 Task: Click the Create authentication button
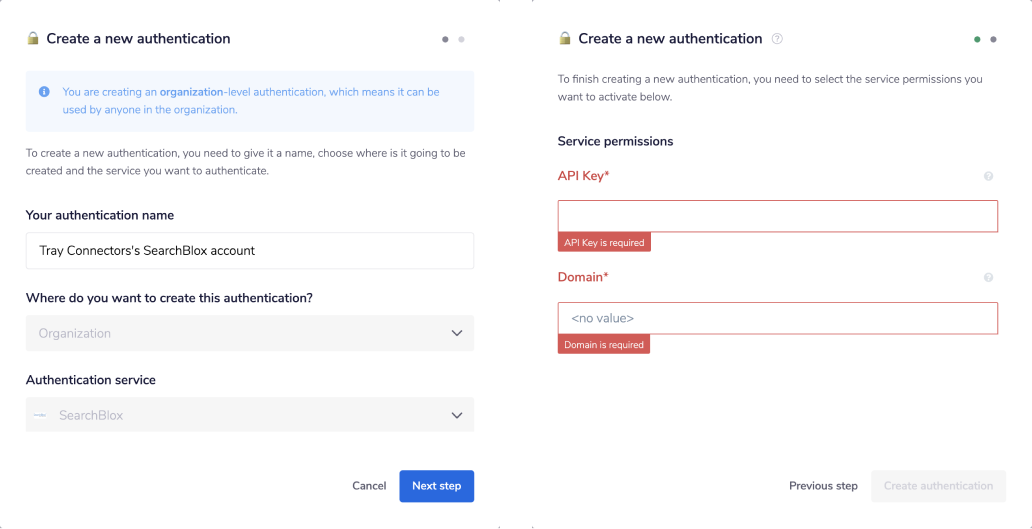(x=938, y=486)
